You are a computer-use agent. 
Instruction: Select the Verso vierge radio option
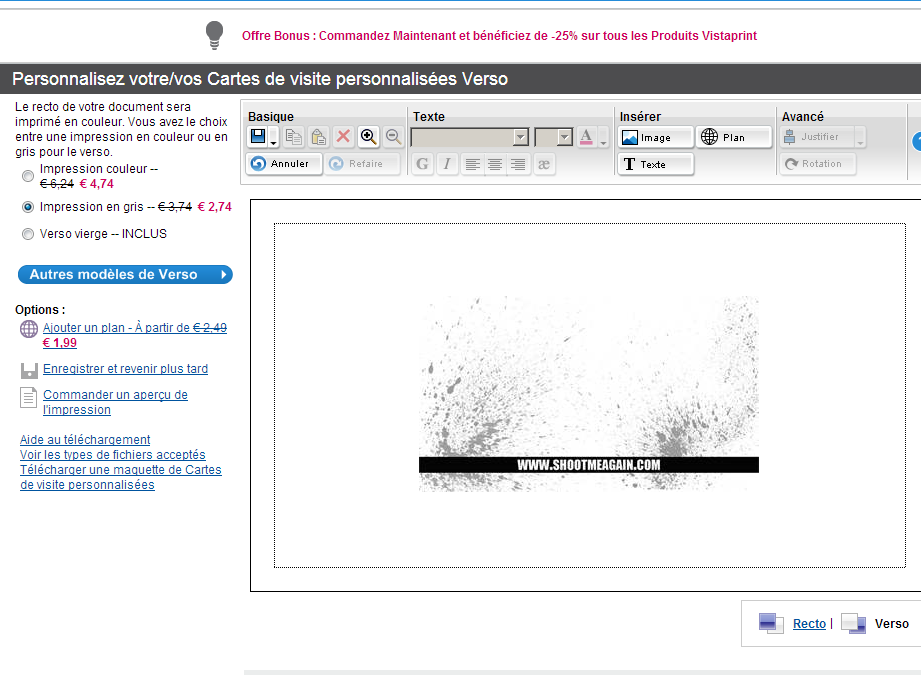click(28, 234)
